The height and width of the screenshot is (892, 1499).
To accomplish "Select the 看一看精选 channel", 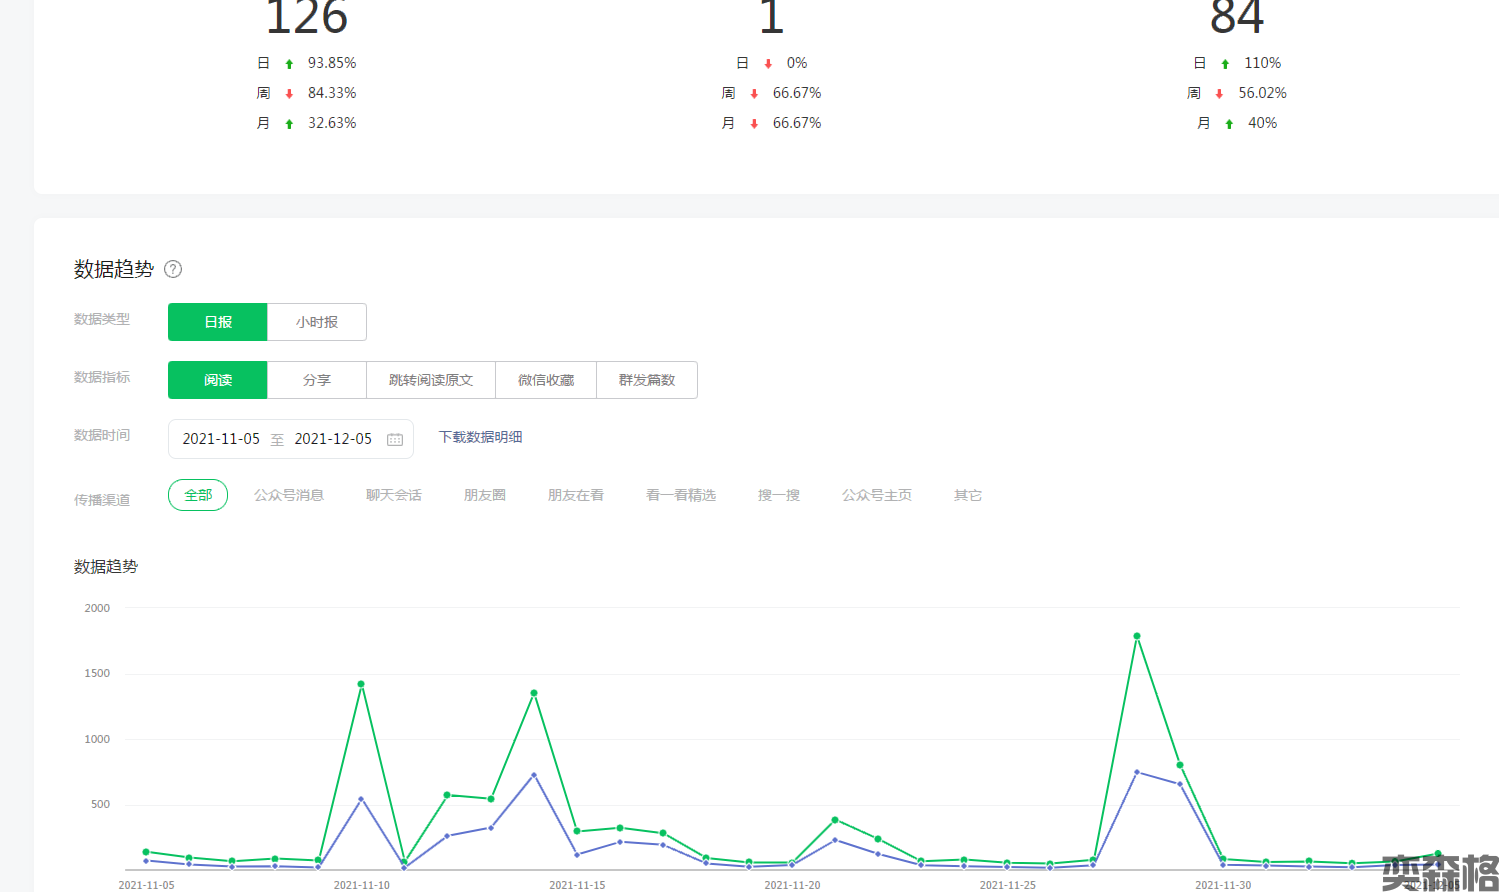I will pyautogui.click(x=681, y=495).
